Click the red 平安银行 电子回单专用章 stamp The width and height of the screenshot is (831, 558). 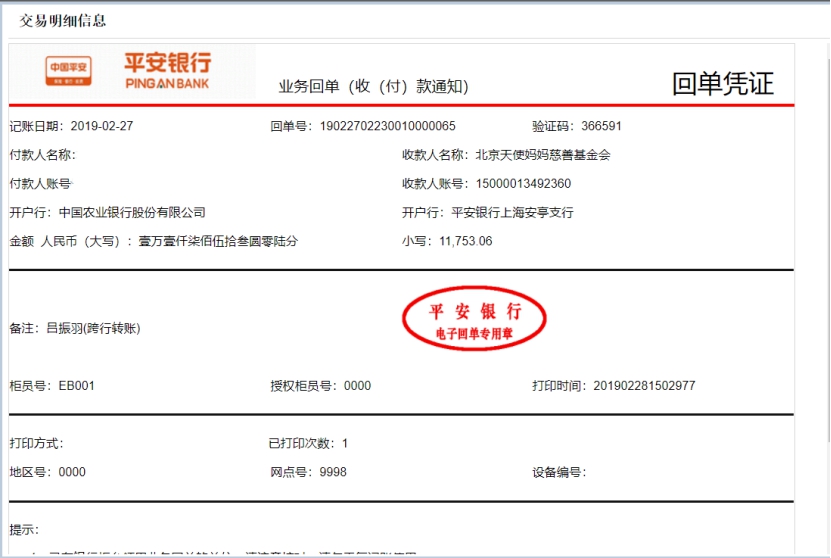[x=474, y=319]
